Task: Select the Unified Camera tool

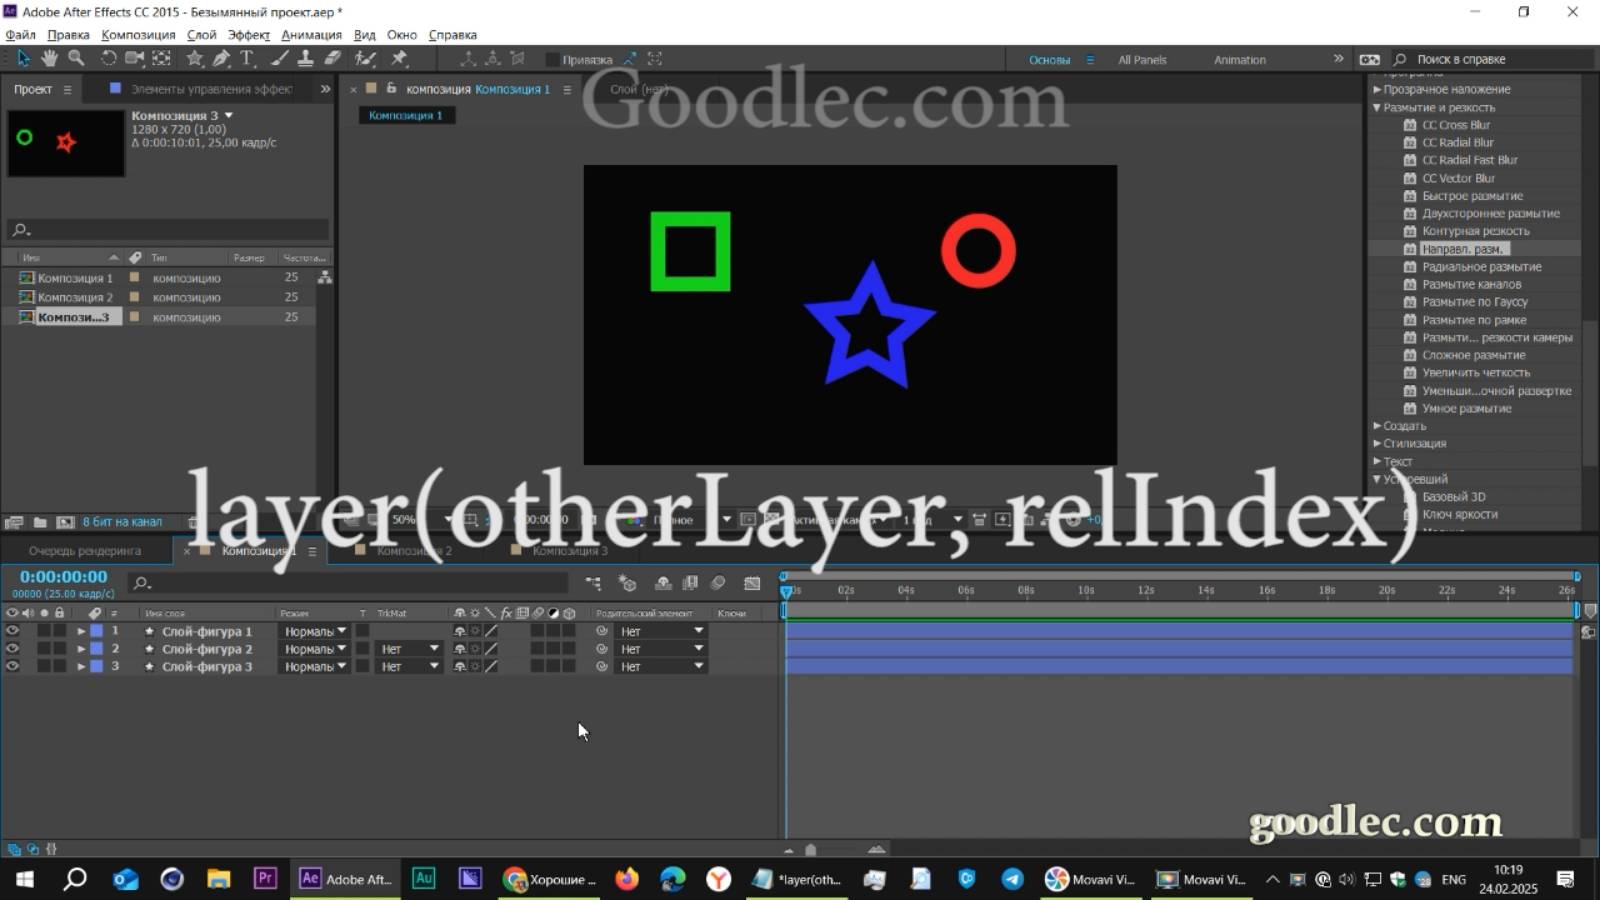Action: 134,58
